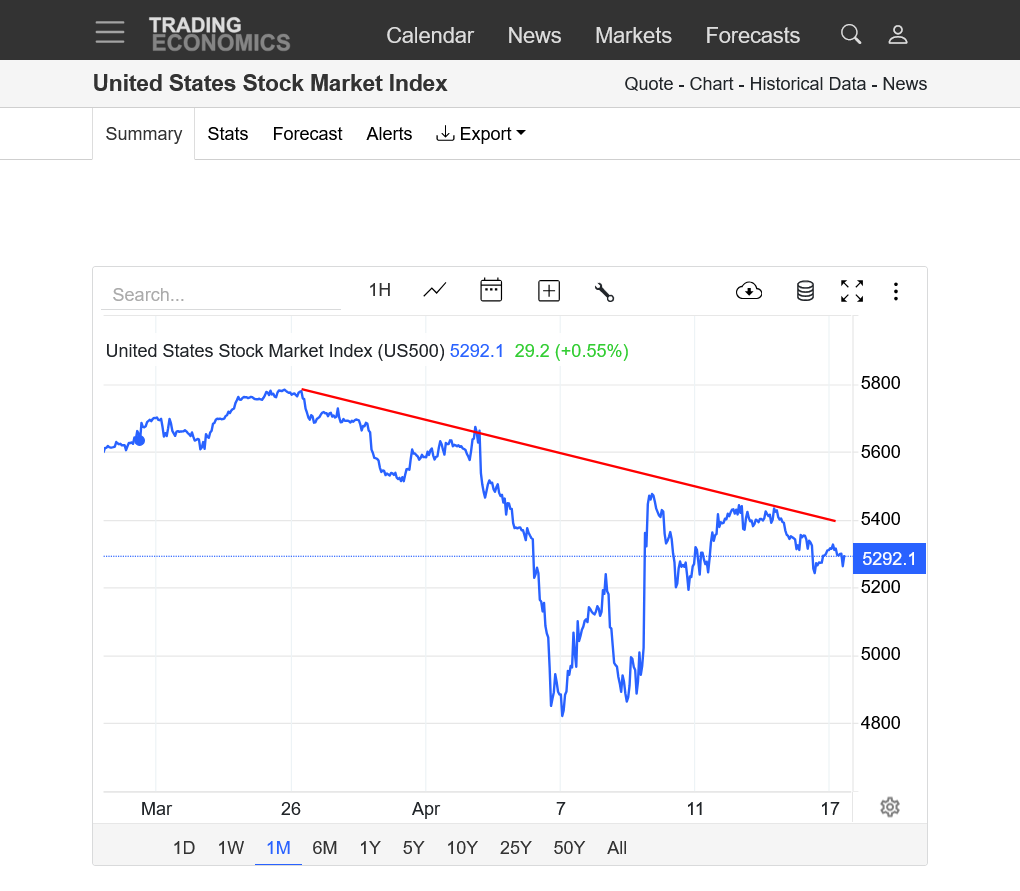Click the Historical Data link
The width and height of the screenshot is (1020, 891).
click(808, 84)
